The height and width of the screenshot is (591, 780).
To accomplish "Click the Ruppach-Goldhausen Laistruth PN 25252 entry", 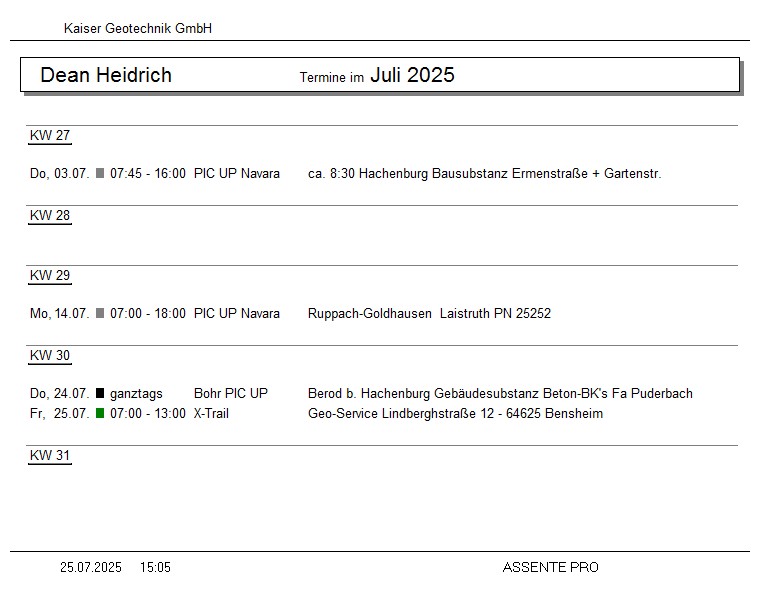I will click(x=429, y=314).
